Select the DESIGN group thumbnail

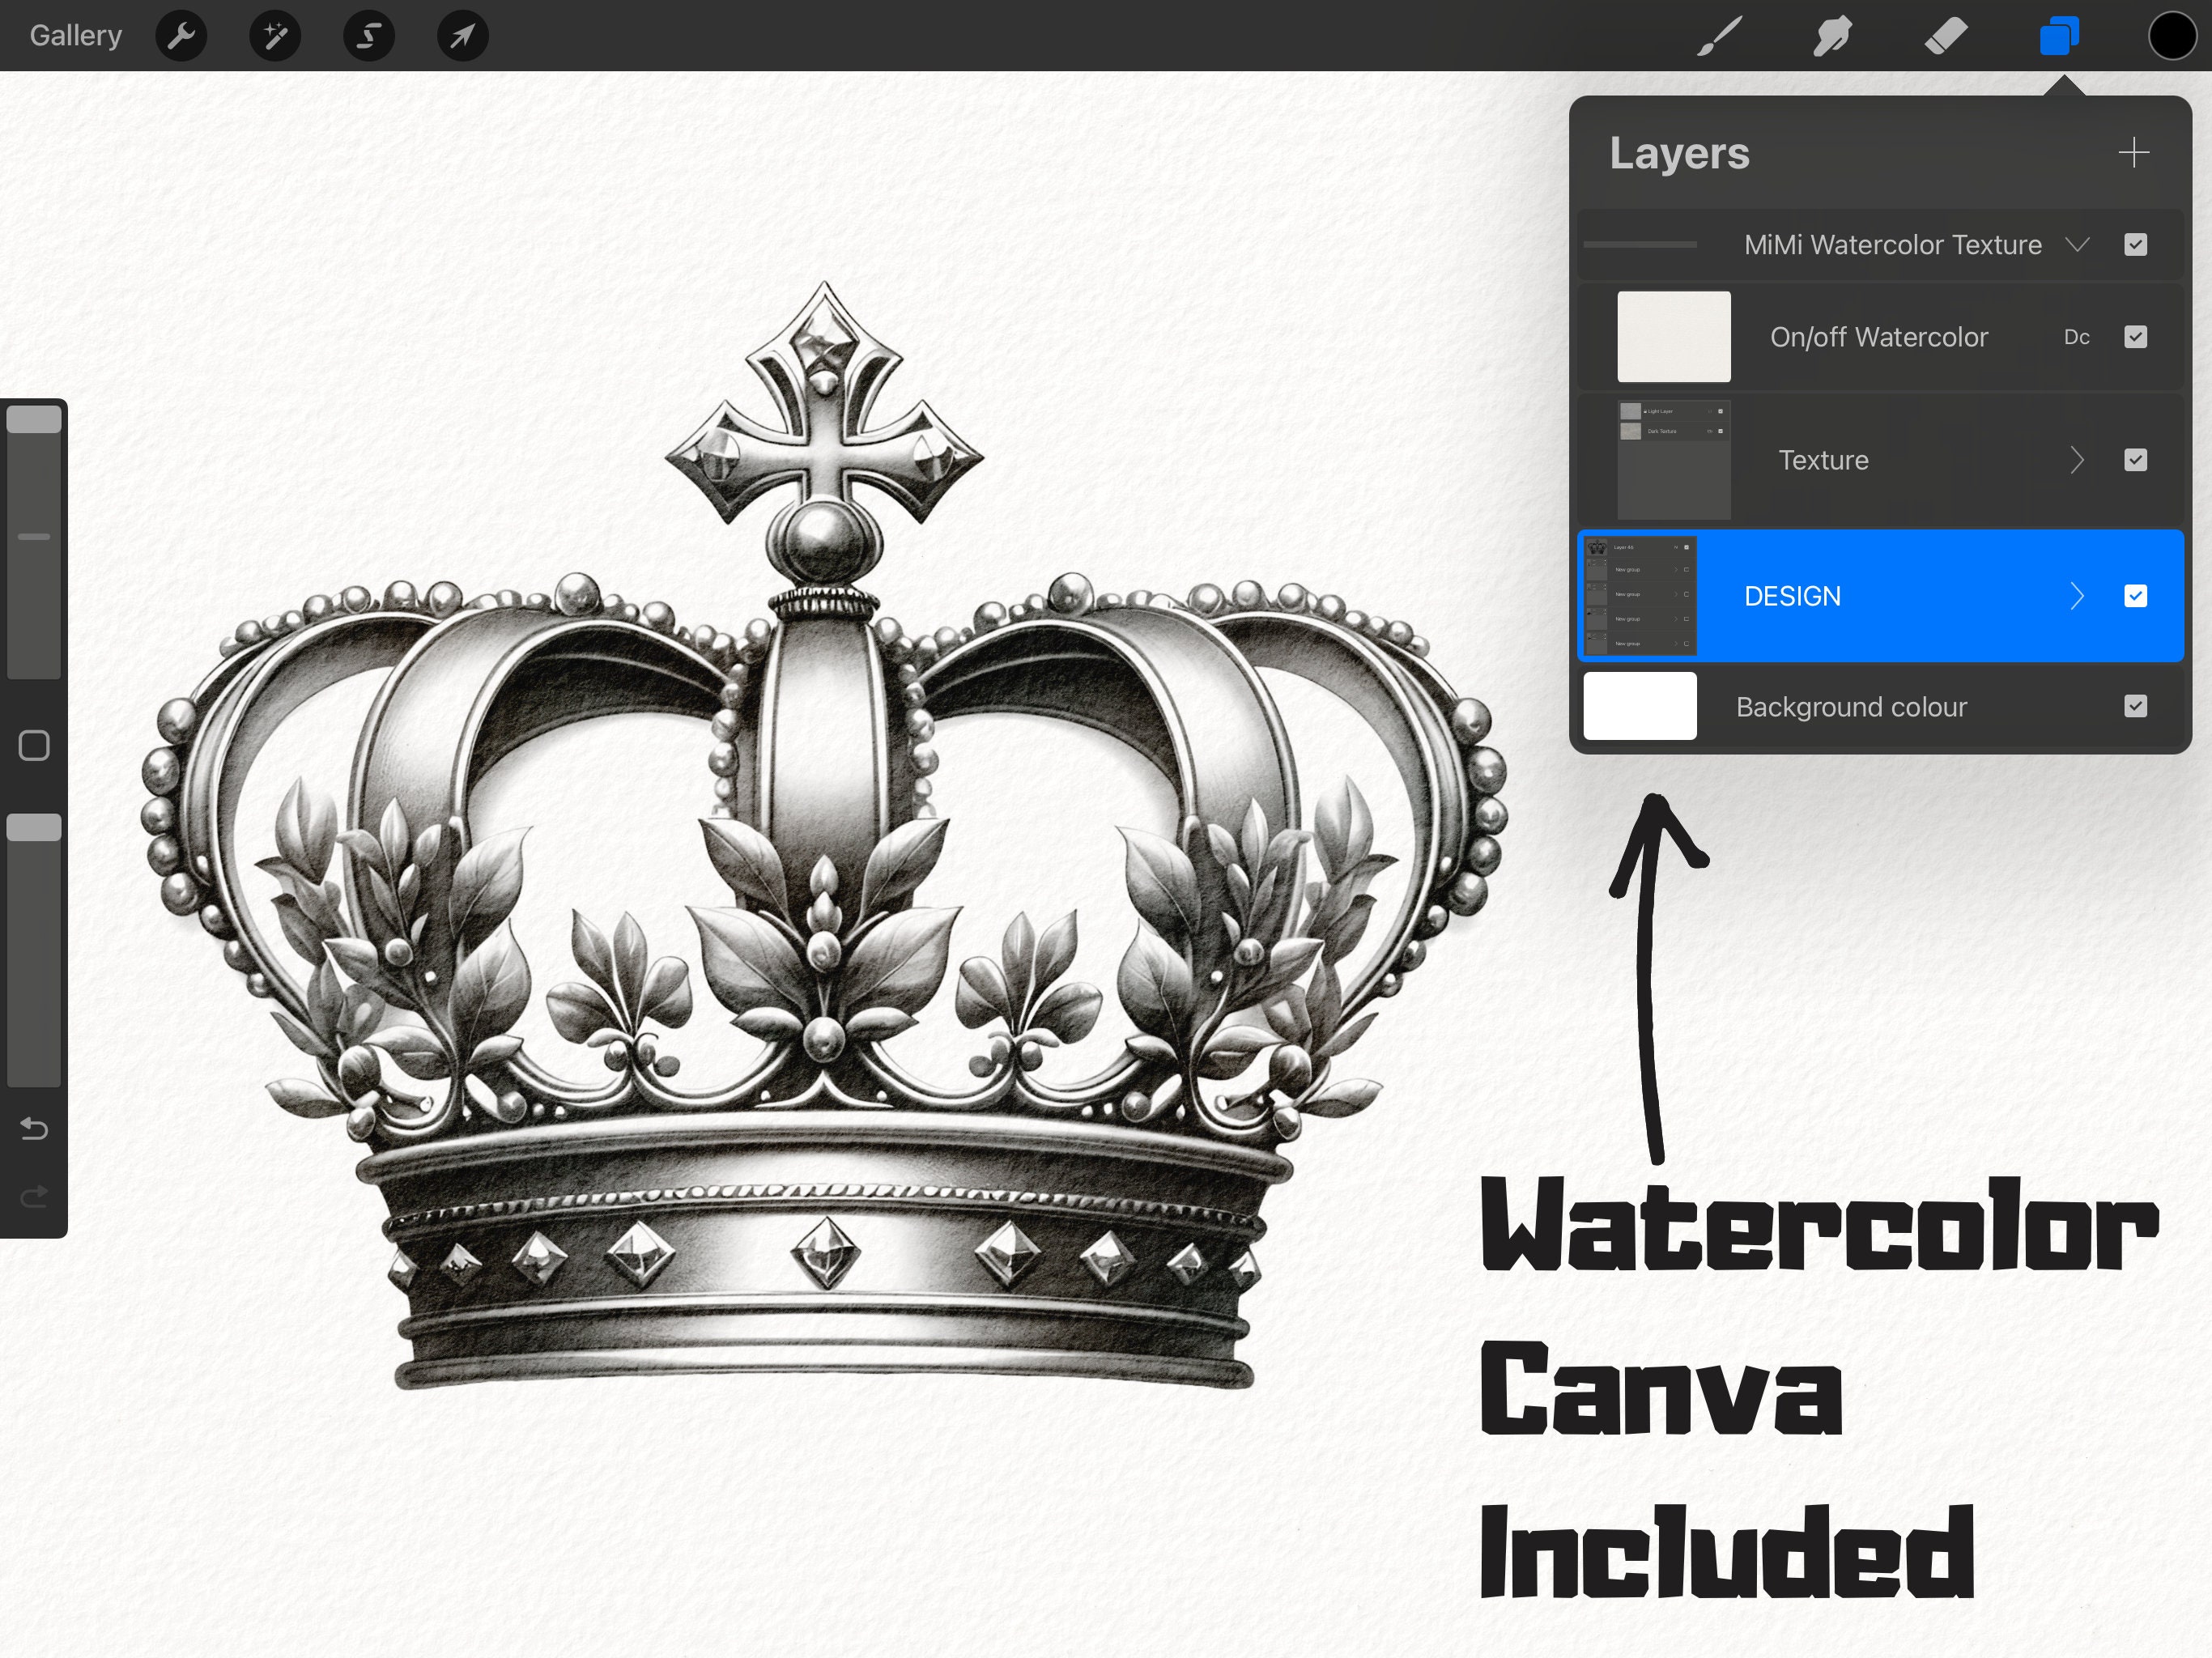pos(1640,596)
